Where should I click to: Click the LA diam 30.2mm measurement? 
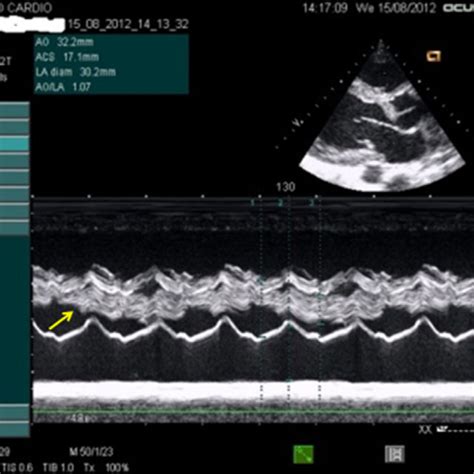pos(76,72)
